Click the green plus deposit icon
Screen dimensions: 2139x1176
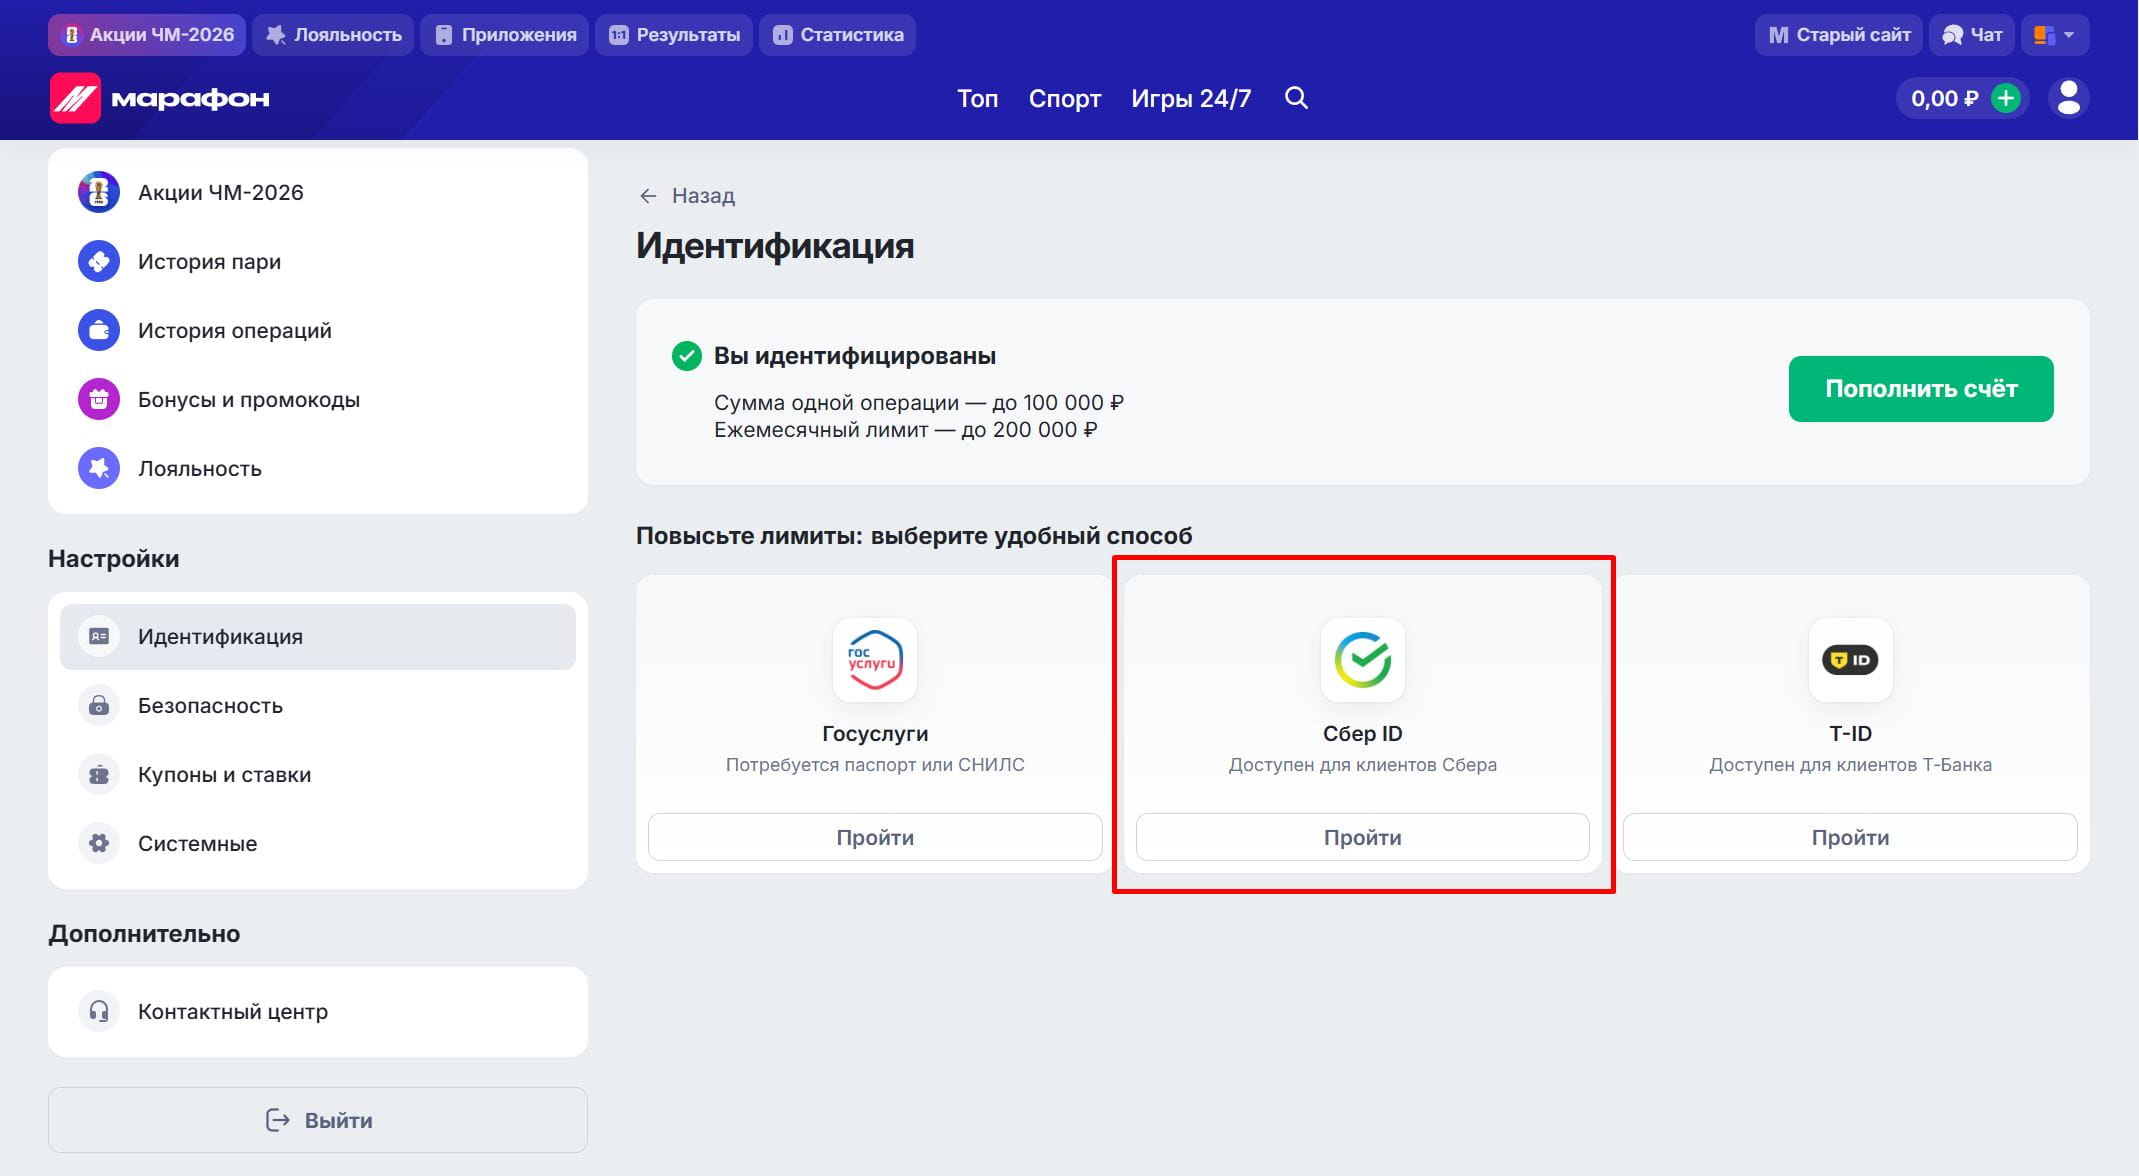click(2005, 98)
